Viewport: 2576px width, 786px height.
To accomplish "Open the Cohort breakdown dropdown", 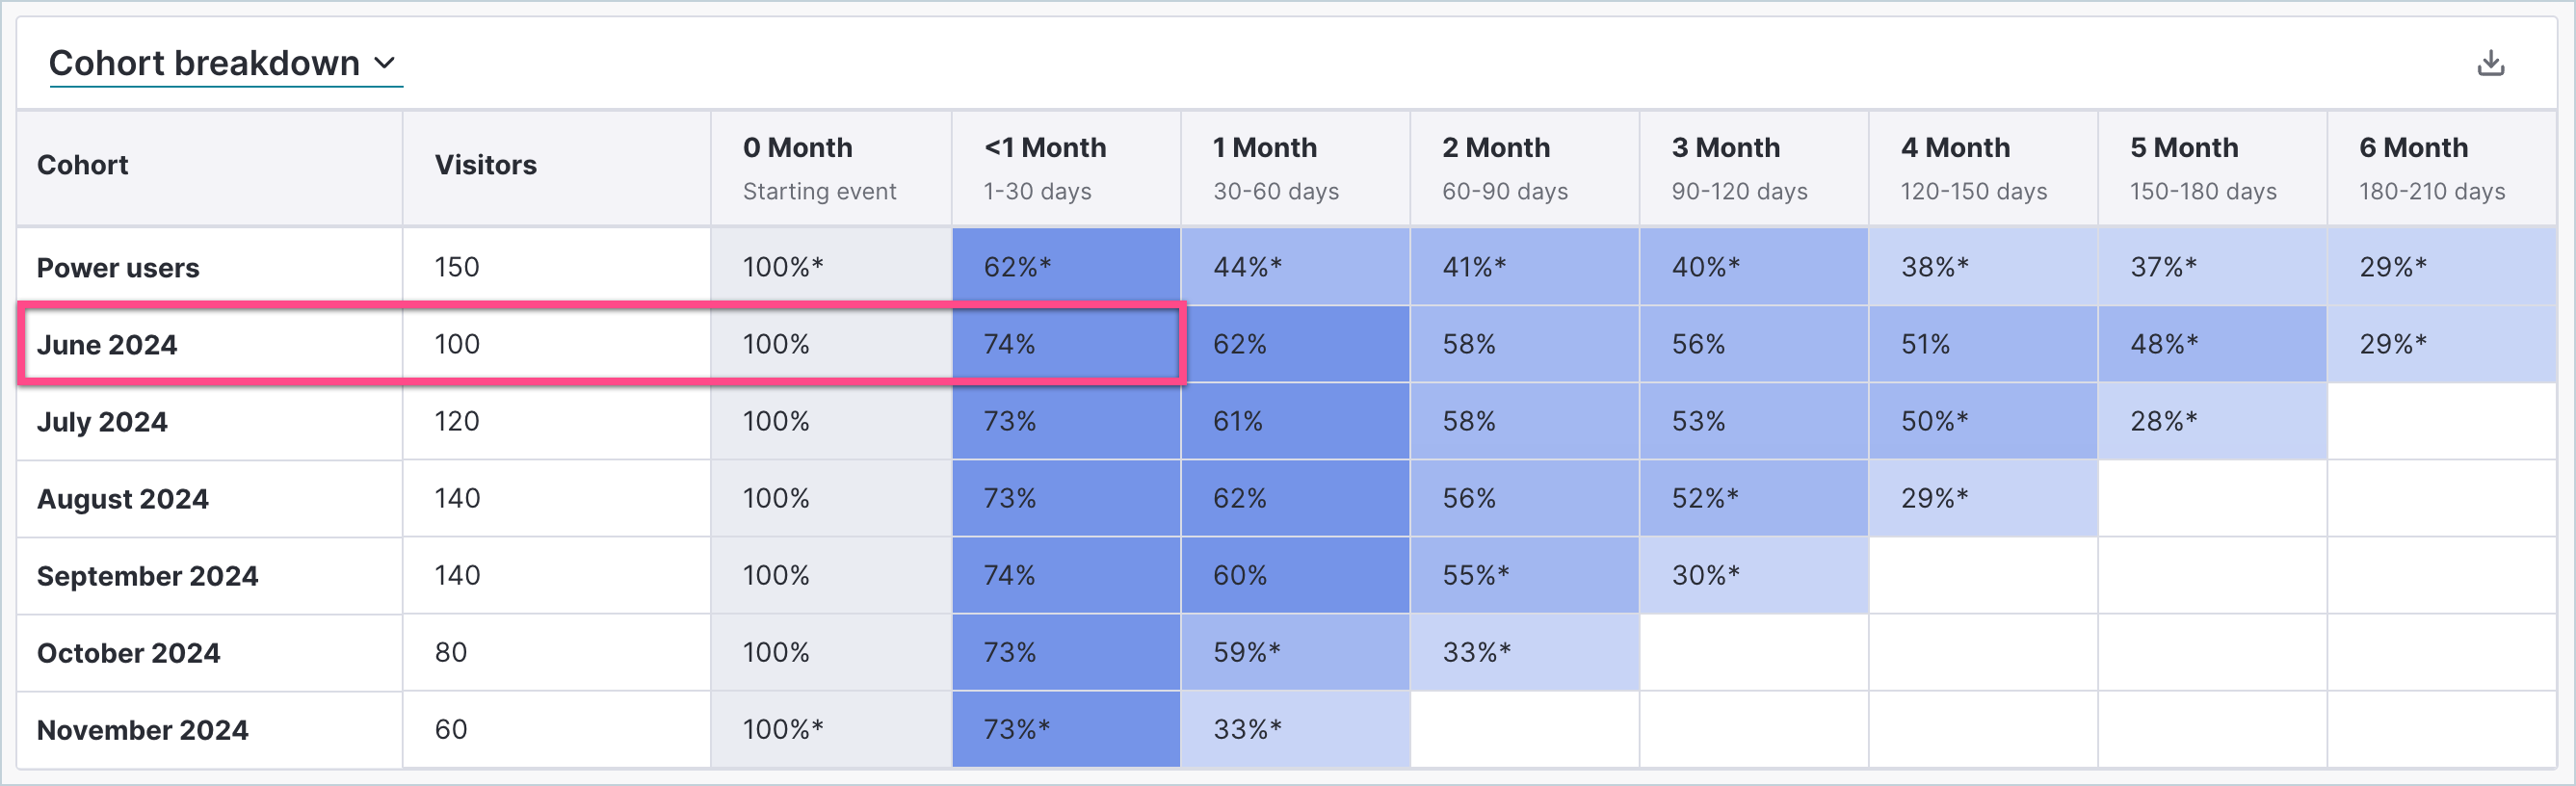I will [224, 63].
